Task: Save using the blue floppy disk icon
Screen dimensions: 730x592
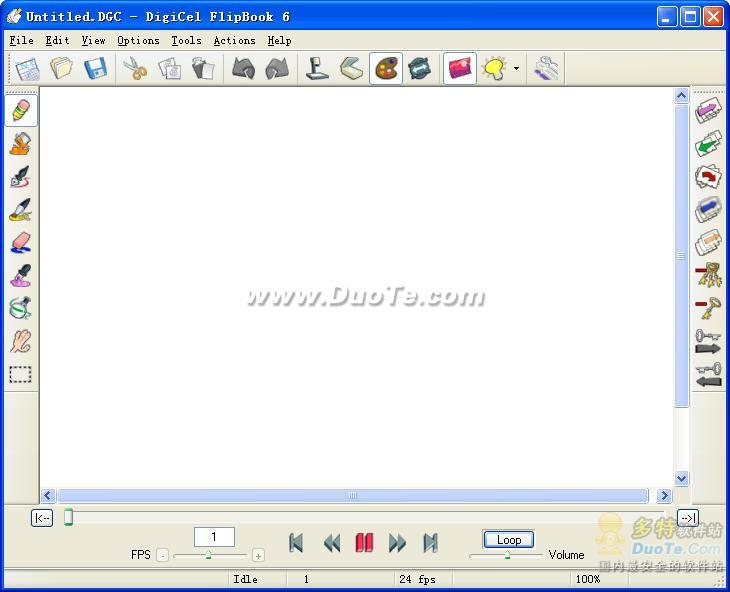Action: coord(95,69)
